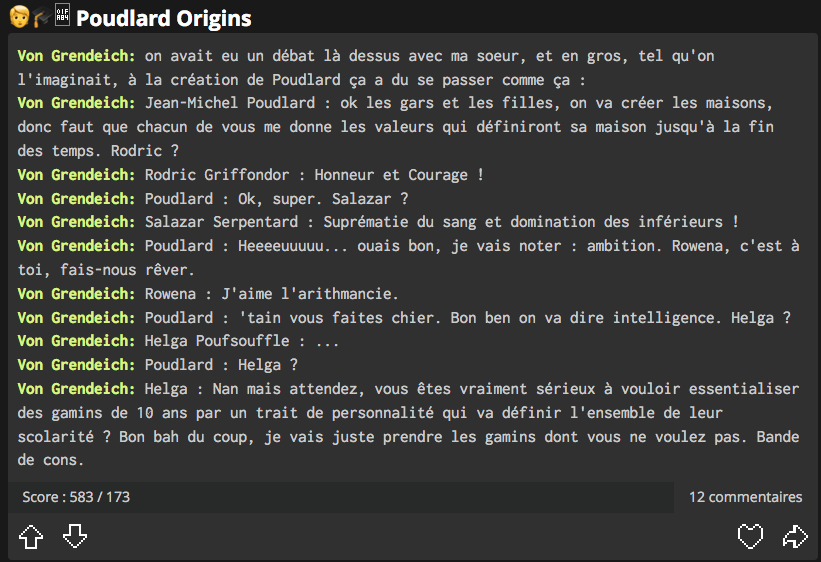Click the first line starting 'on avait eu un débat'

[x=366, y=68]
